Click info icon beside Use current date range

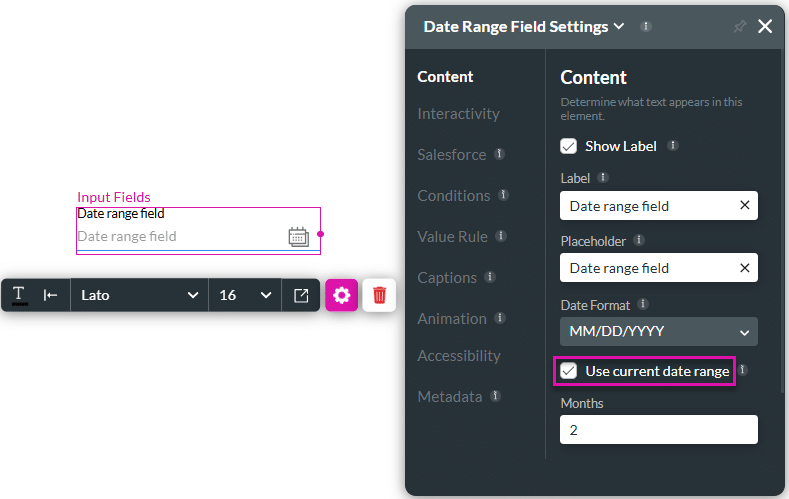coord(742,370)
